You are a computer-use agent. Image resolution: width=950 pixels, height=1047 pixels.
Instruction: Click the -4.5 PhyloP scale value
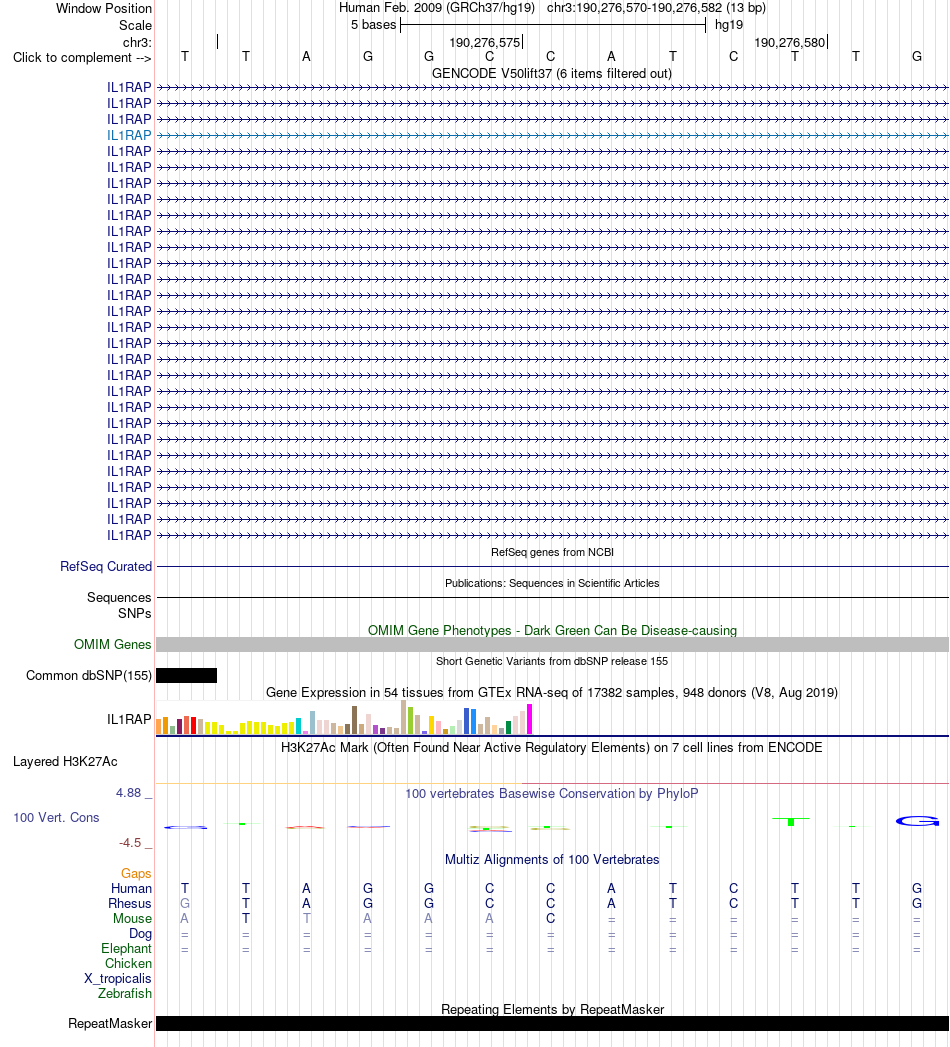click(130, 843)
